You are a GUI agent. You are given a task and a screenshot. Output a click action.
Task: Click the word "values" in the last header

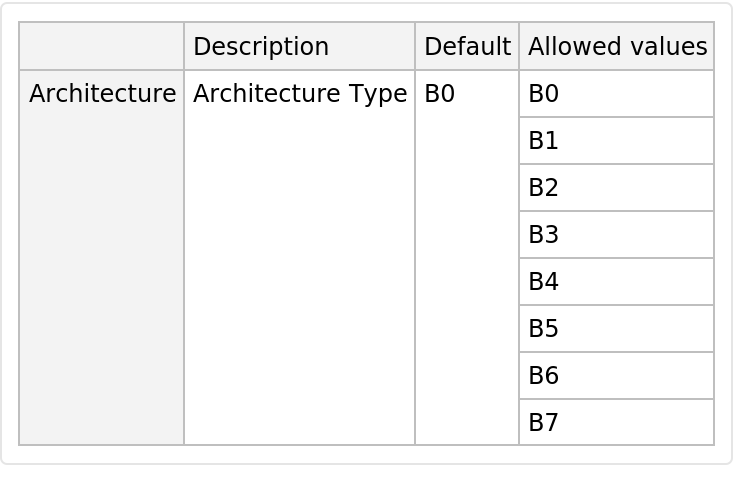pos(675,46)
